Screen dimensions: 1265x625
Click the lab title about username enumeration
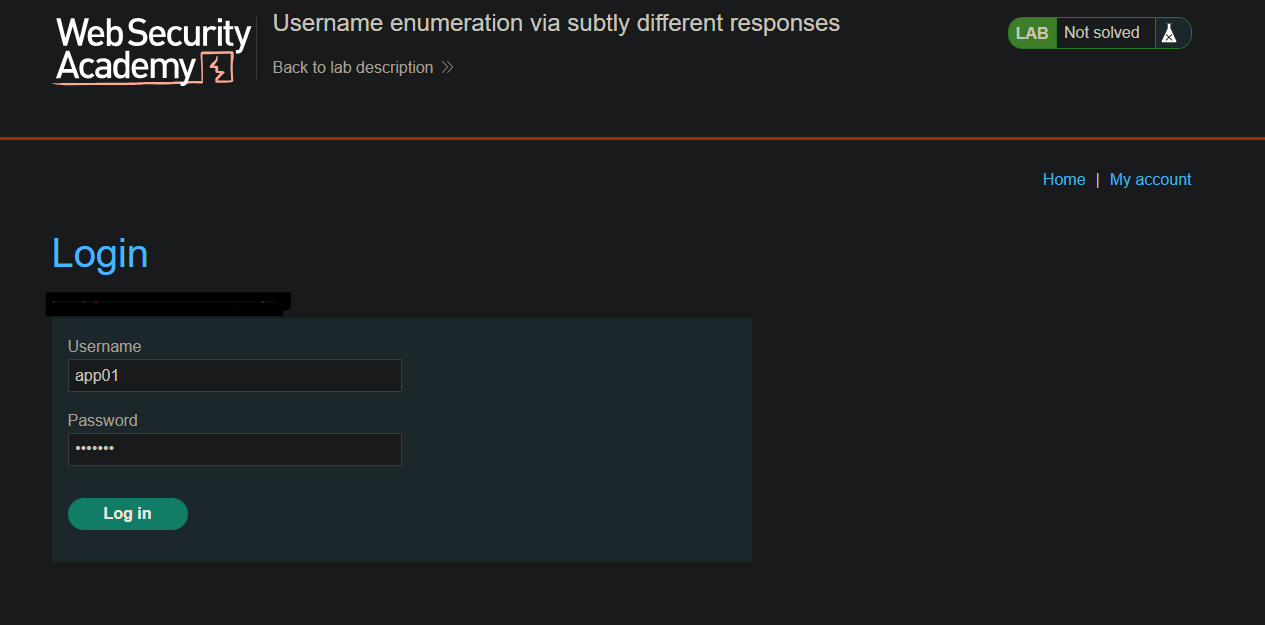[x=556, y=23]
